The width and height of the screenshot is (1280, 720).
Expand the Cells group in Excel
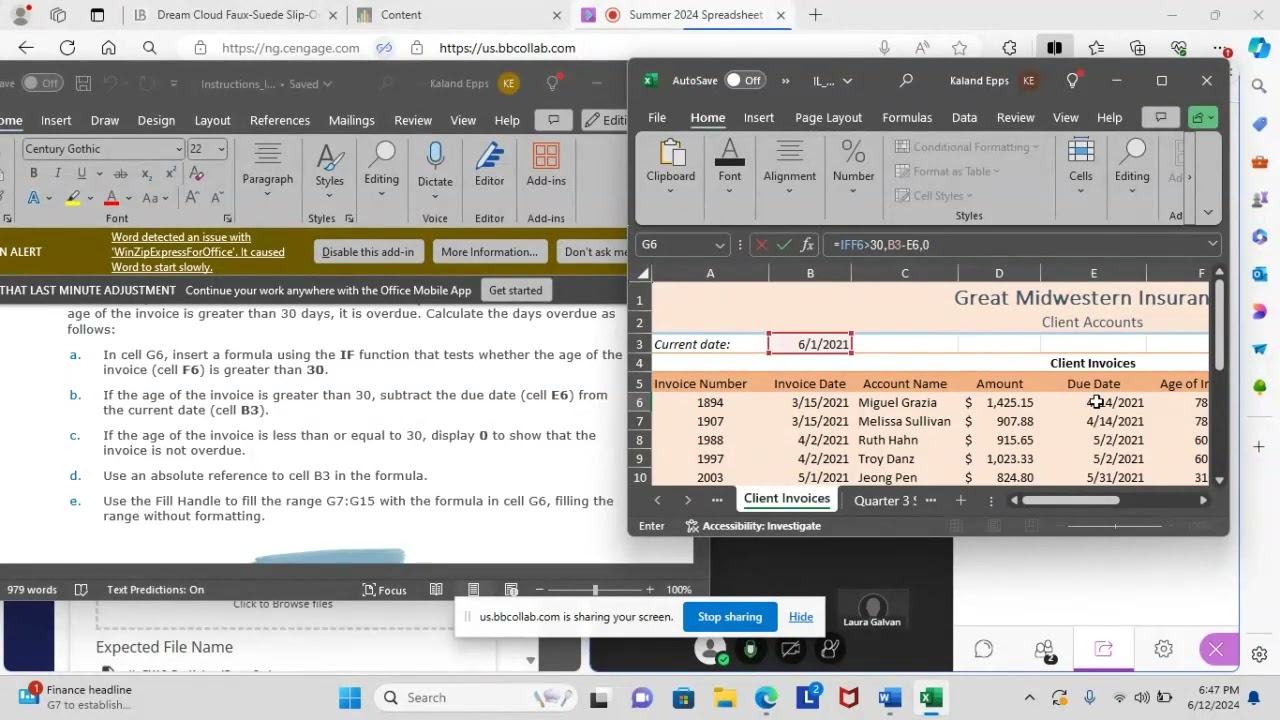[1081, 165]
